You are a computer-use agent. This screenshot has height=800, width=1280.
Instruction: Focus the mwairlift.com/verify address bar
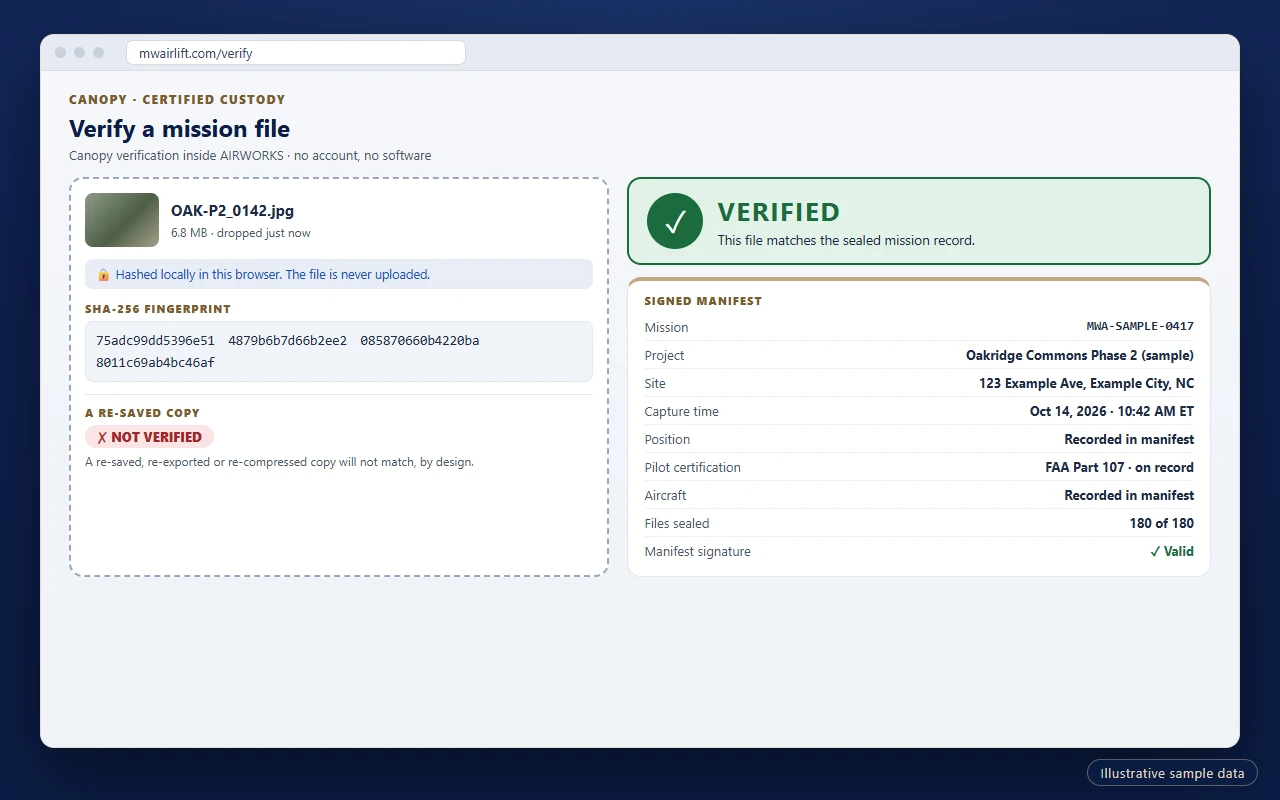tap(296, 53)
